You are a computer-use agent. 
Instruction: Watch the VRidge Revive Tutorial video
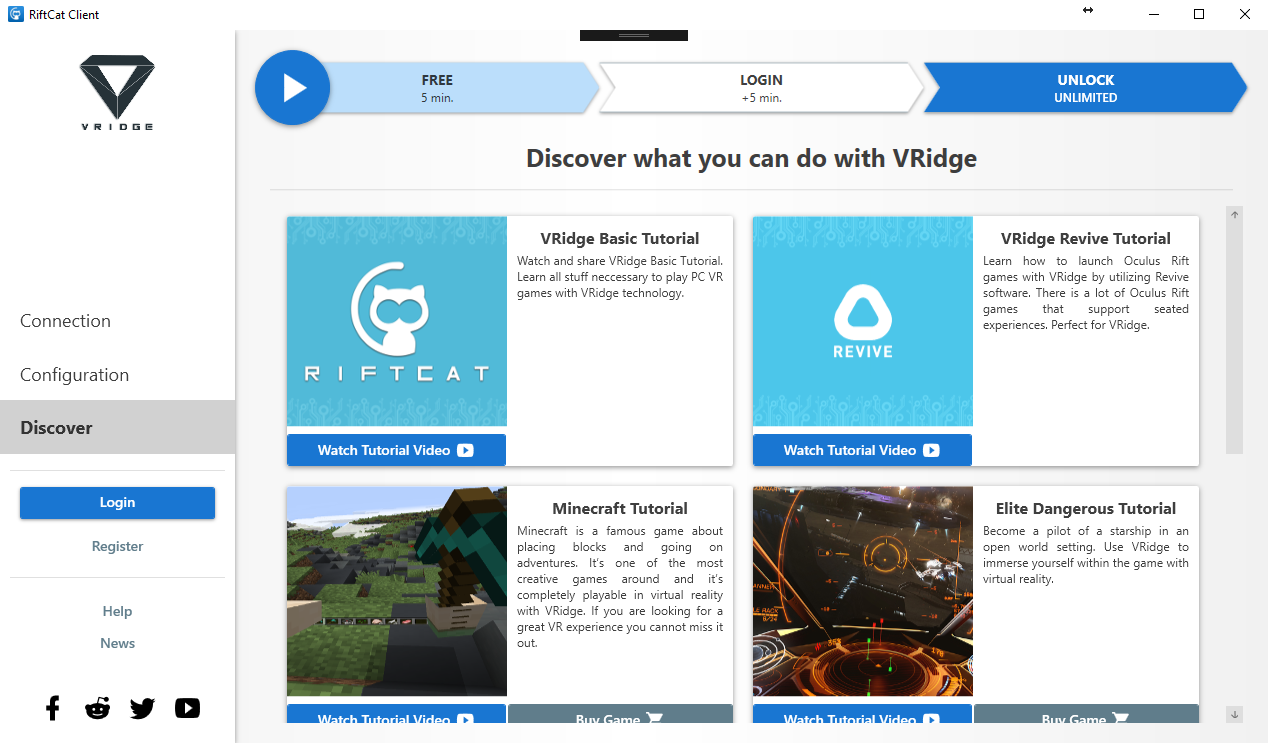point(862,450)
